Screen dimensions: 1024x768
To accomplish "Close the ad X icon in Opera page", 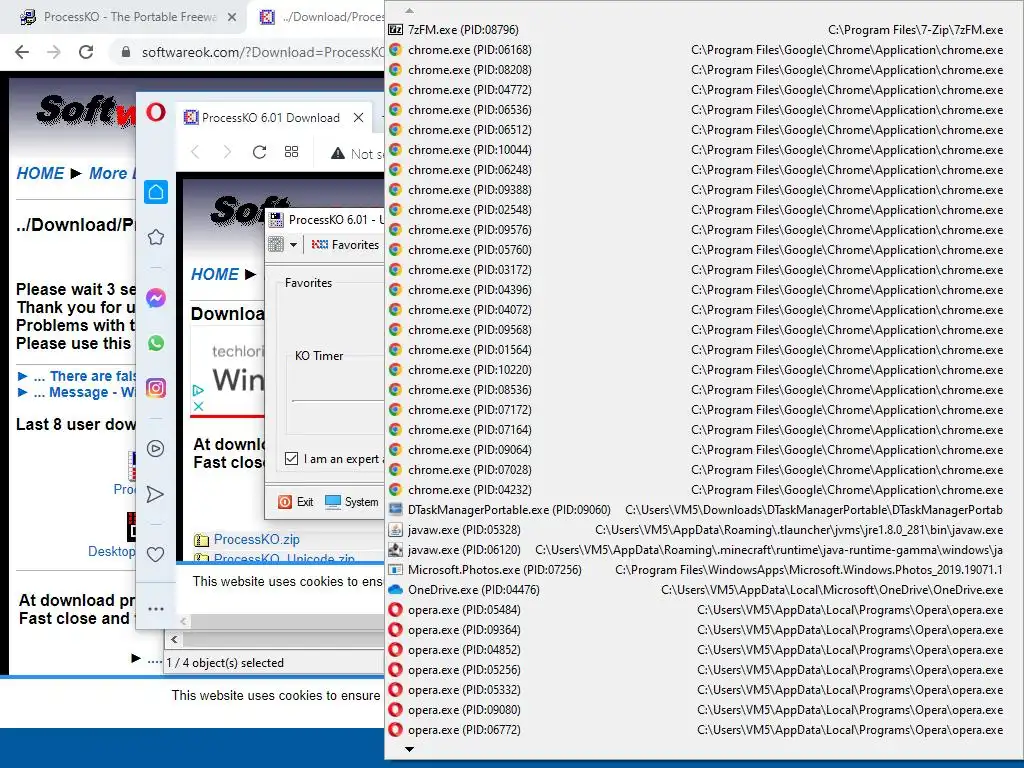I will coord(199,406).
